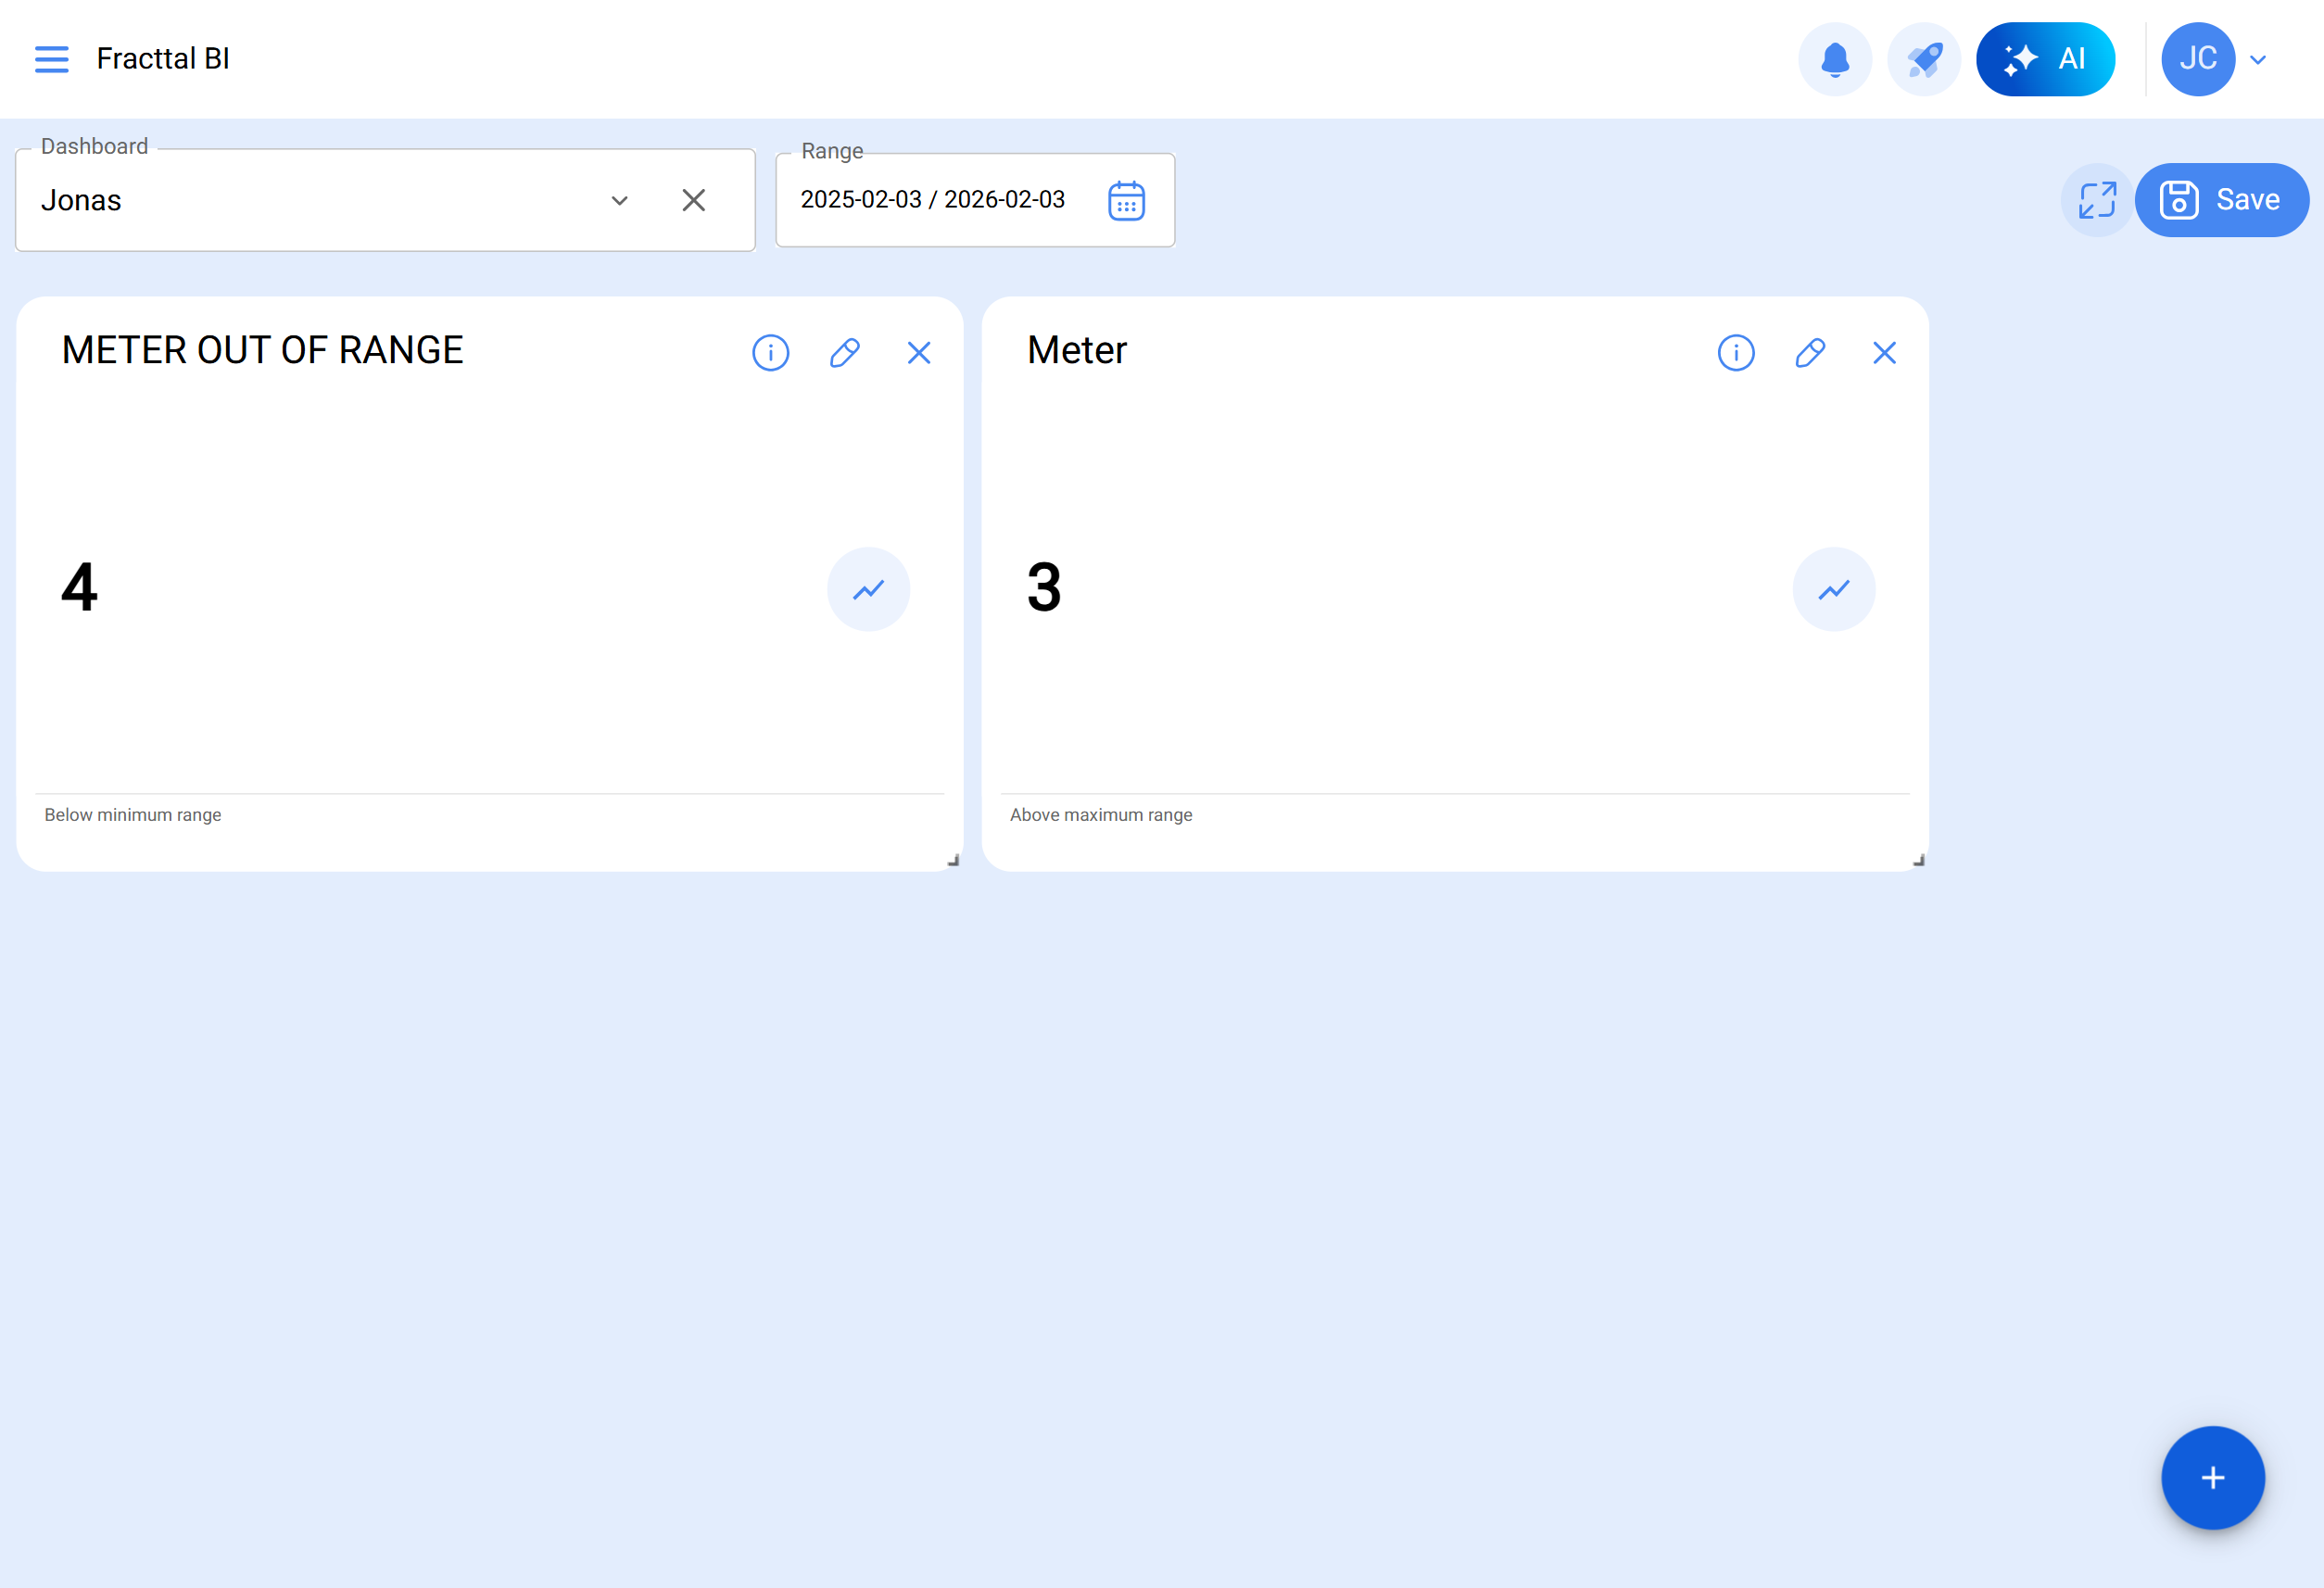Image resolution: width=2324 pixels, height=1588 pixels.
Task: Open trend chart for METER OUT OF RANGE
Action: (x=868, y=589)
